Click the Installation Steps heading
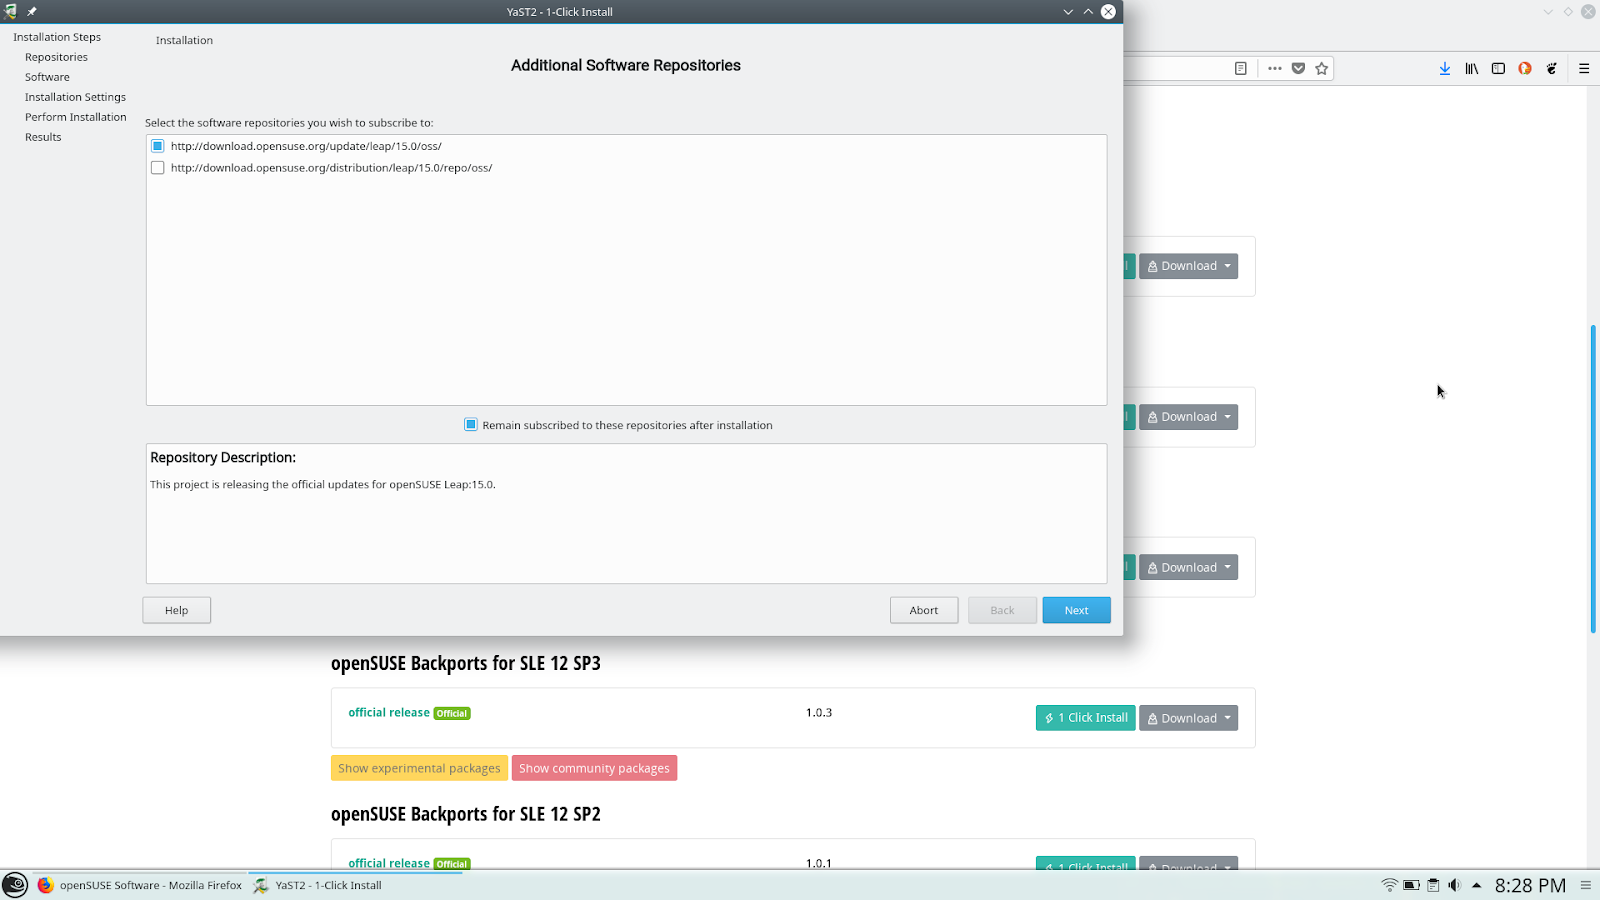The height and width of the screenshot is (900, 1600). click(57, 37)
